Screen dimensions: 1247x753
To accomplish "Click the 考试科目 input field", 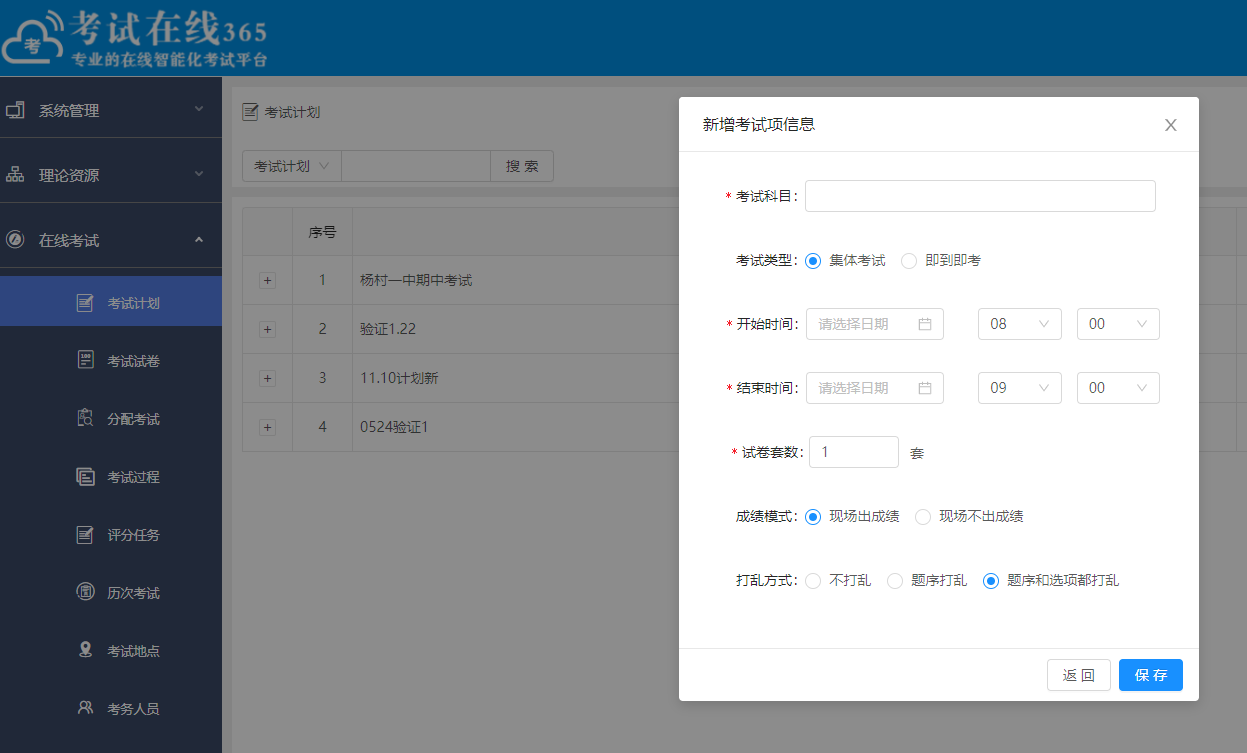I will click(x=980, y=196).
